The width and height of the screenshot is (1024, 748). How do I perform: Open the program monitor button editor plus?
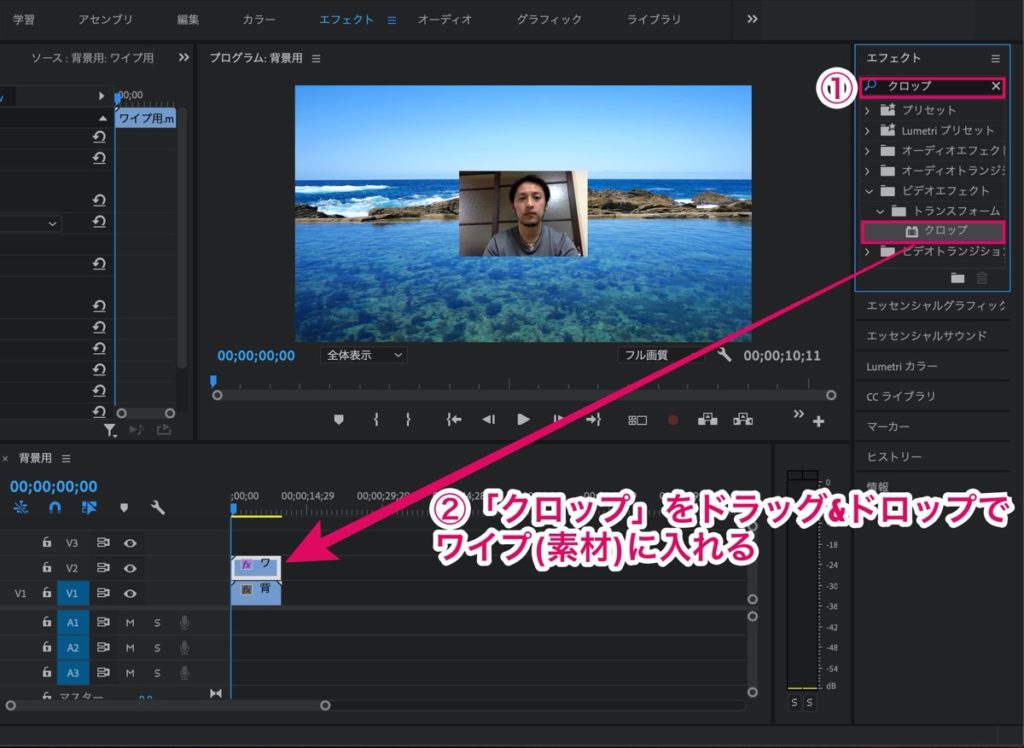point(818,422)
